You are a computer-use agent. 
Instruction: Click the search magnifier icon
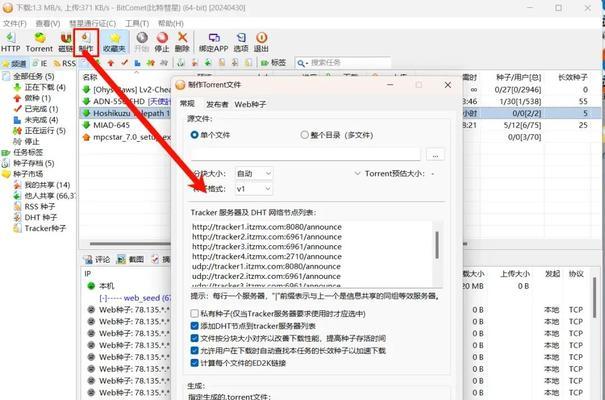300,63
